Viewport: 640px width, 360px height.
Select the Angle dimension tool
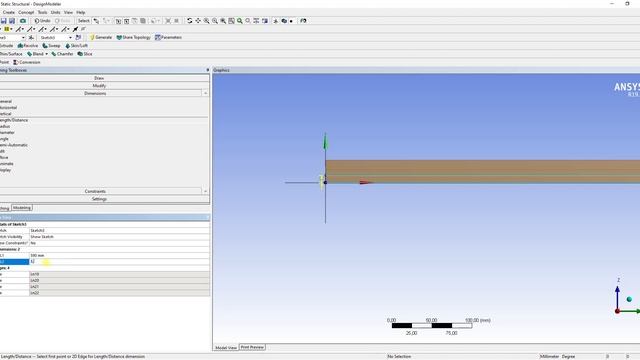pos(4,139)
